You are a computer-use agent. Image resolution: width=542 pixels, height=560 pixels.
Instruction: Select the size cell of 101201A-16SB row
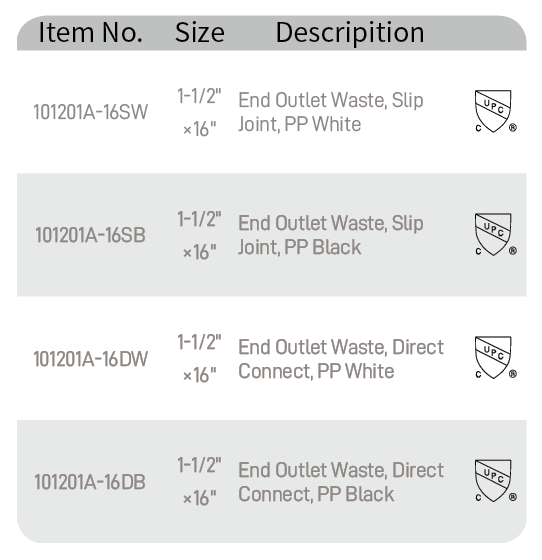199,236
